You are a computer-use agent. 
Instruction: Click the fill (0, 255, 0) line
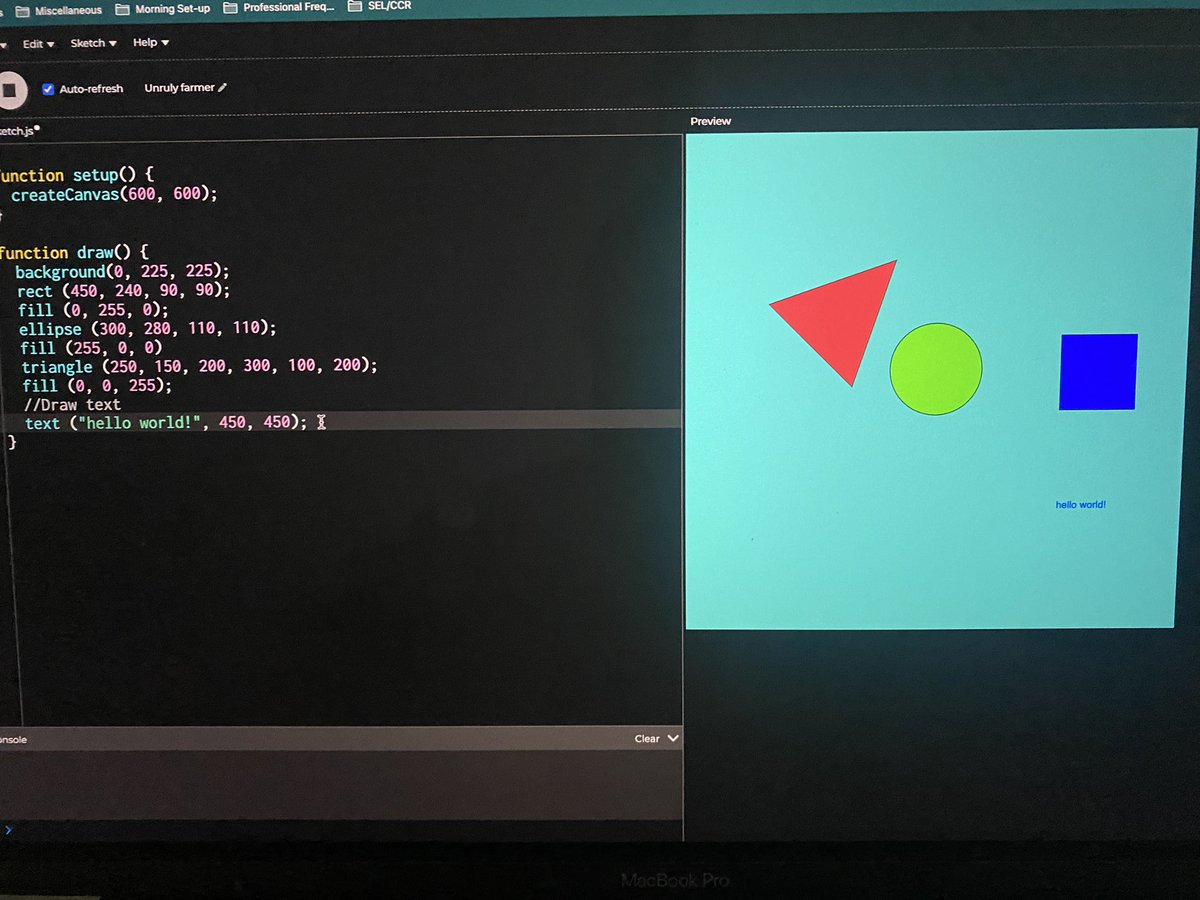93,309
